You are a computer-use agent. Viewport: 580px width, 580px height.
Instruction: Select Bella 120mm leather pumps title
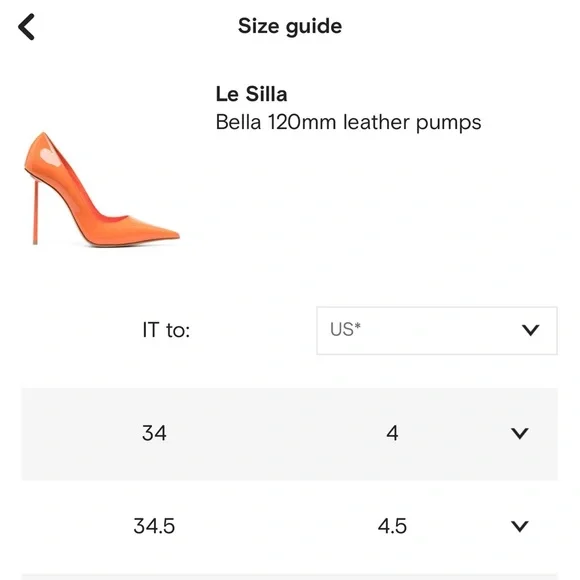(x=348, y=122)
